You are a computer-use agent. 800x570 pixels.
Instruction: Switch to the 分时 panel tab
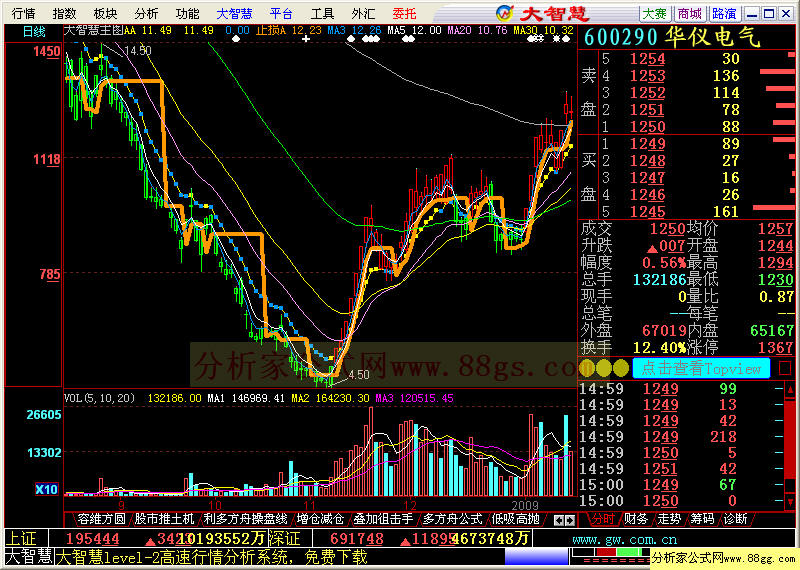click(x=603, y=519)
